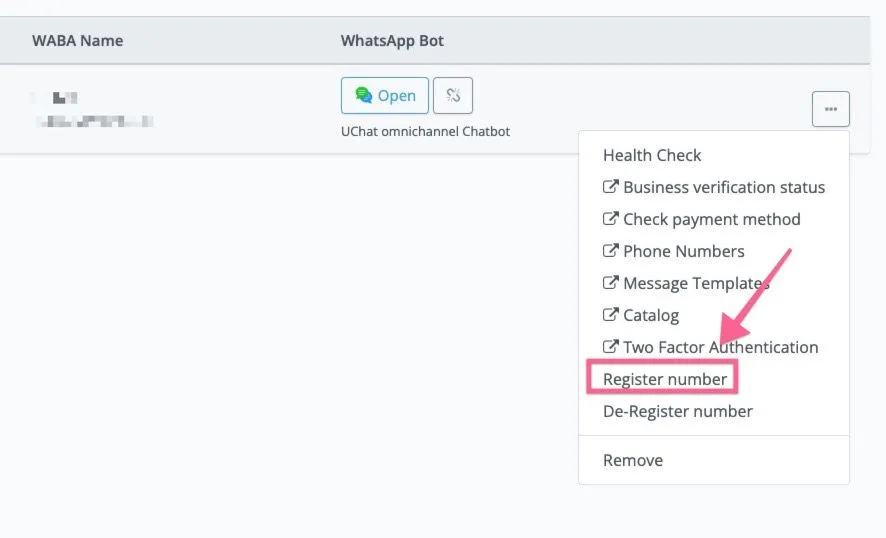Toggle the three-dots actions menu
Viewport: 886px width, 538px height.
point(831,109)
